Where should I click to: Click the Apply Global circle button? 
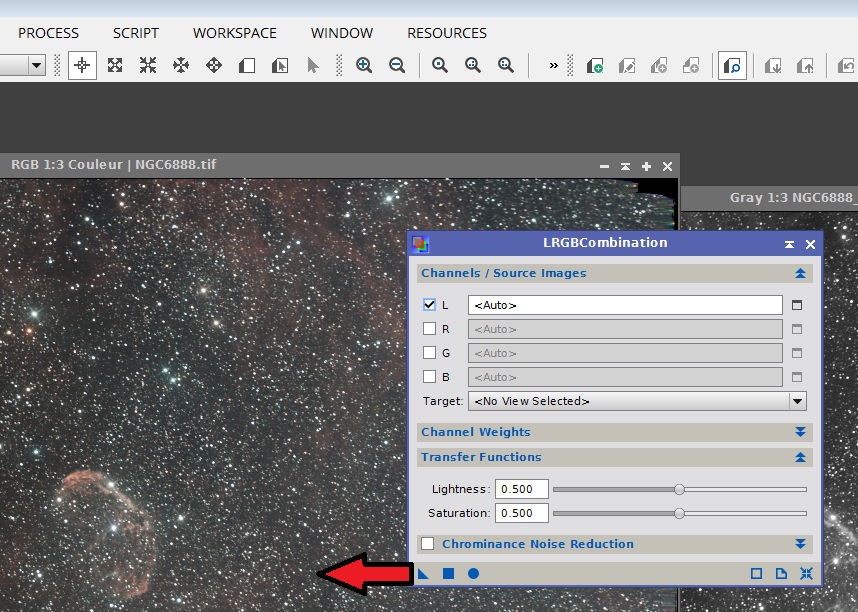point(473,574)
